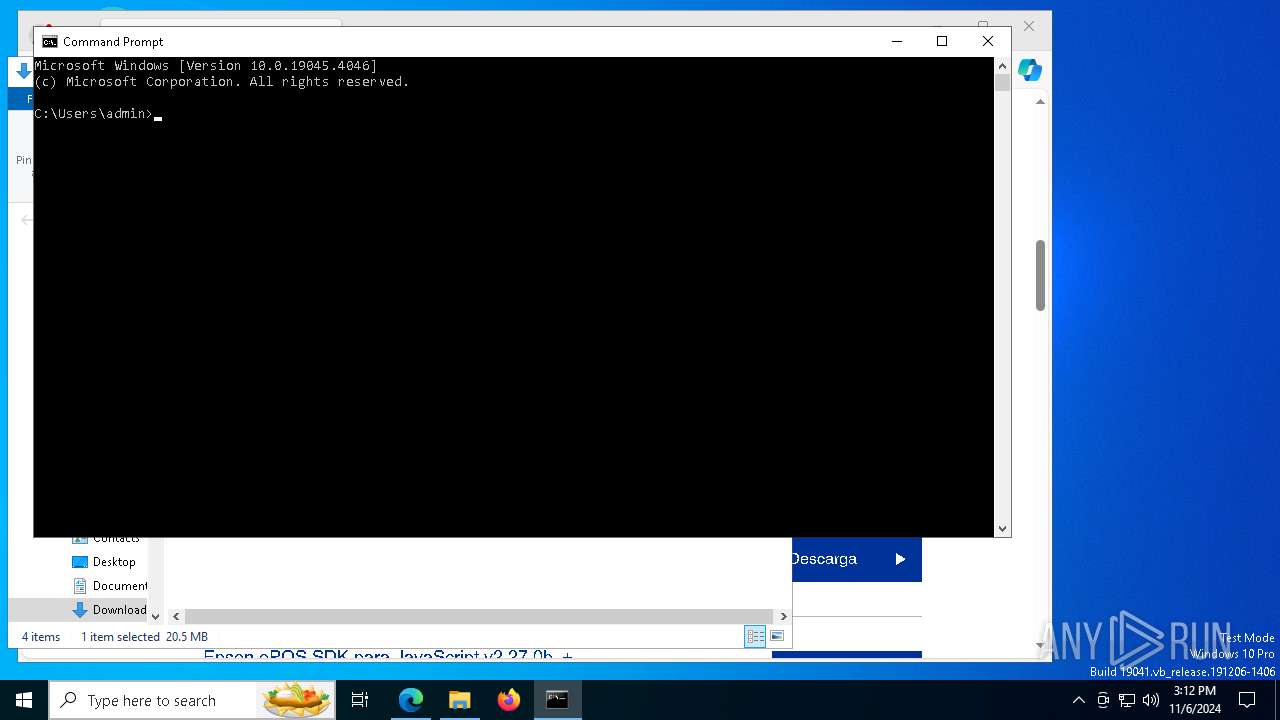Image resolution: width=1280 pixels, height=720 pixels.
Task: Show hidden system tray icons
Action: click(1078, 700)
